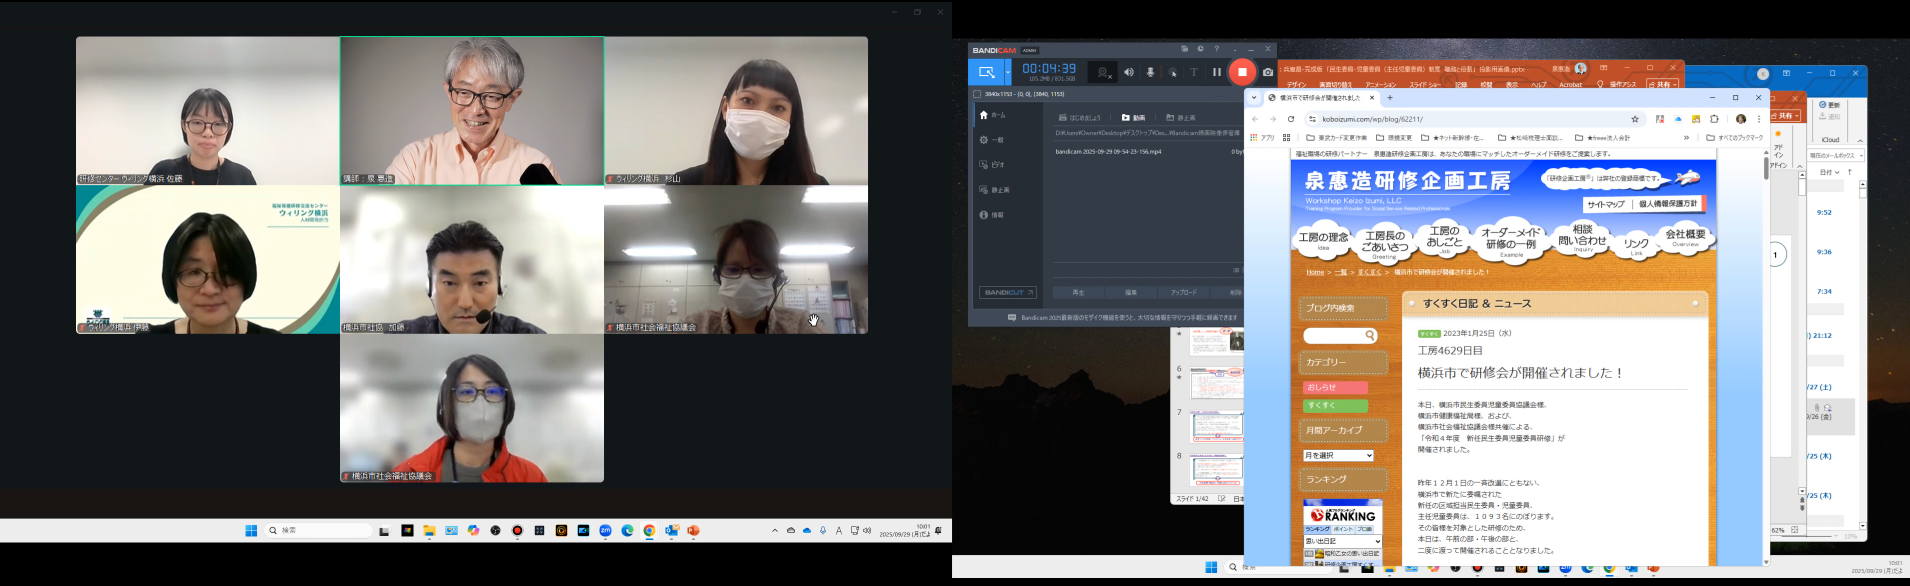Click the Bandicam text overlay T icon
1910x586 pixels.
point(1193,72)
